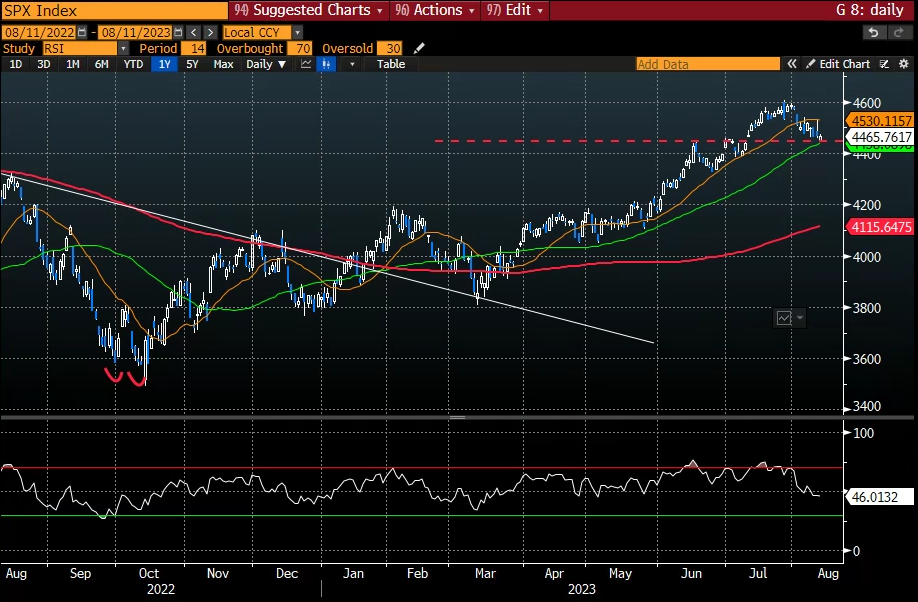Click the 4465.7617 last price label

point(880,137)
